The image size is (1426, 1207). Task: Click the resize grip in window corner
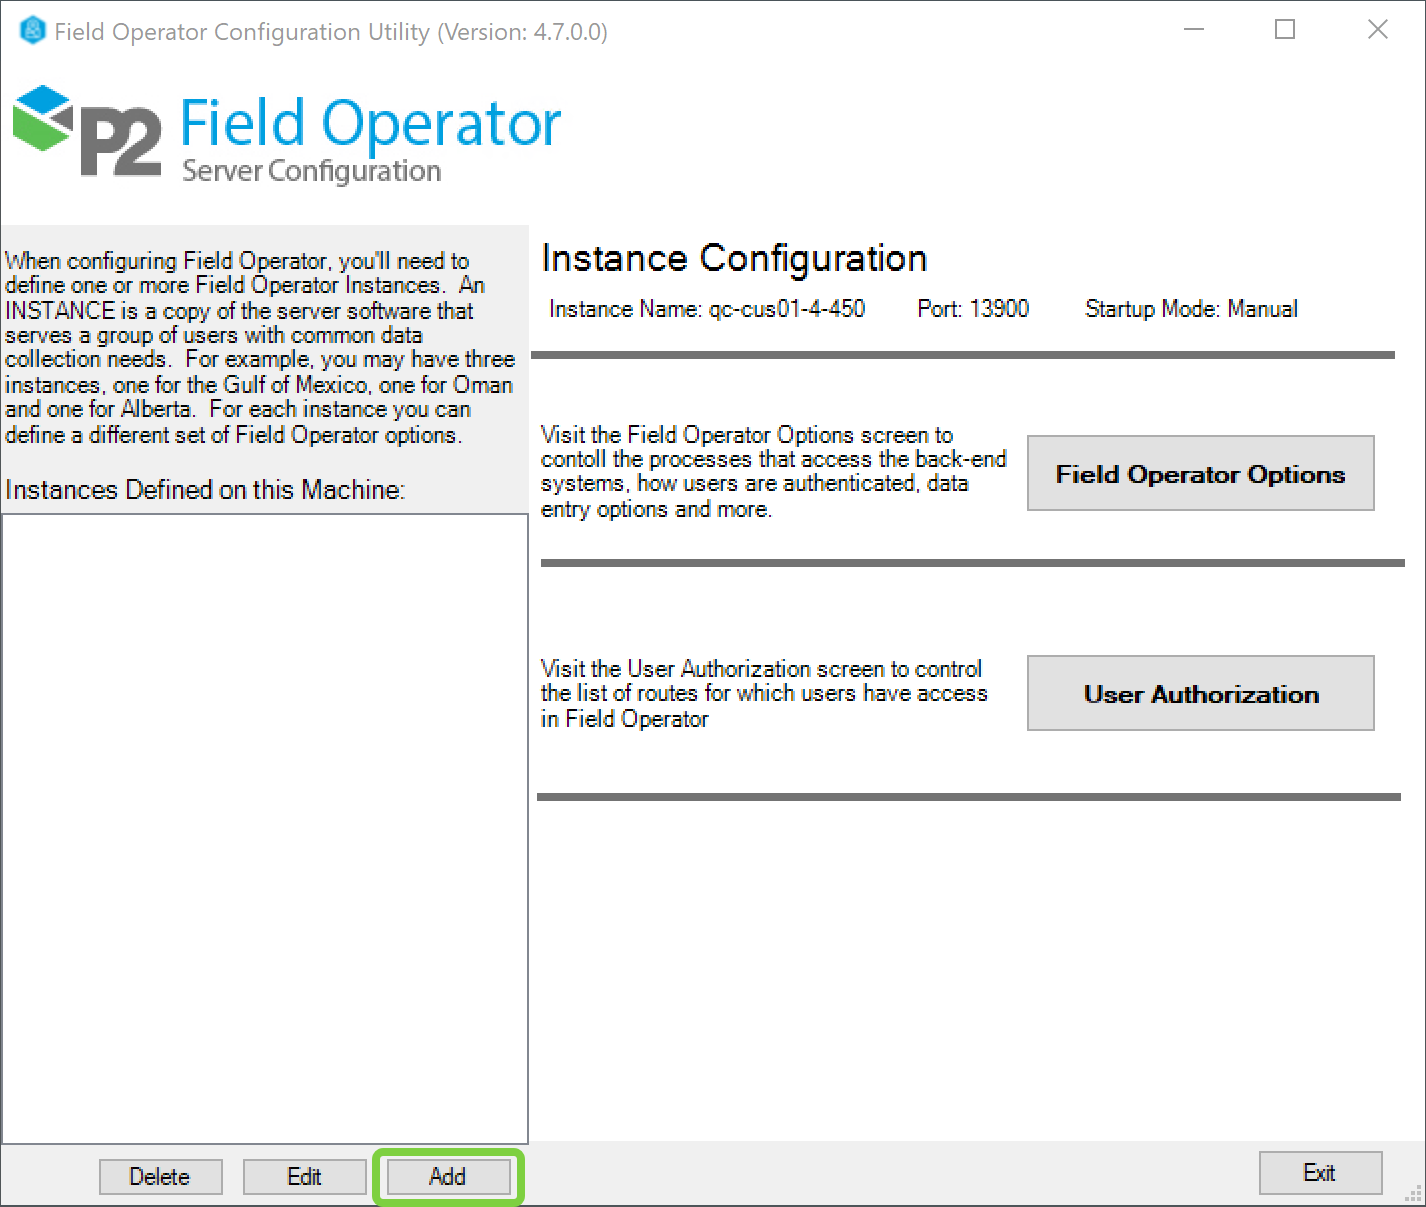[1414, 1195]
